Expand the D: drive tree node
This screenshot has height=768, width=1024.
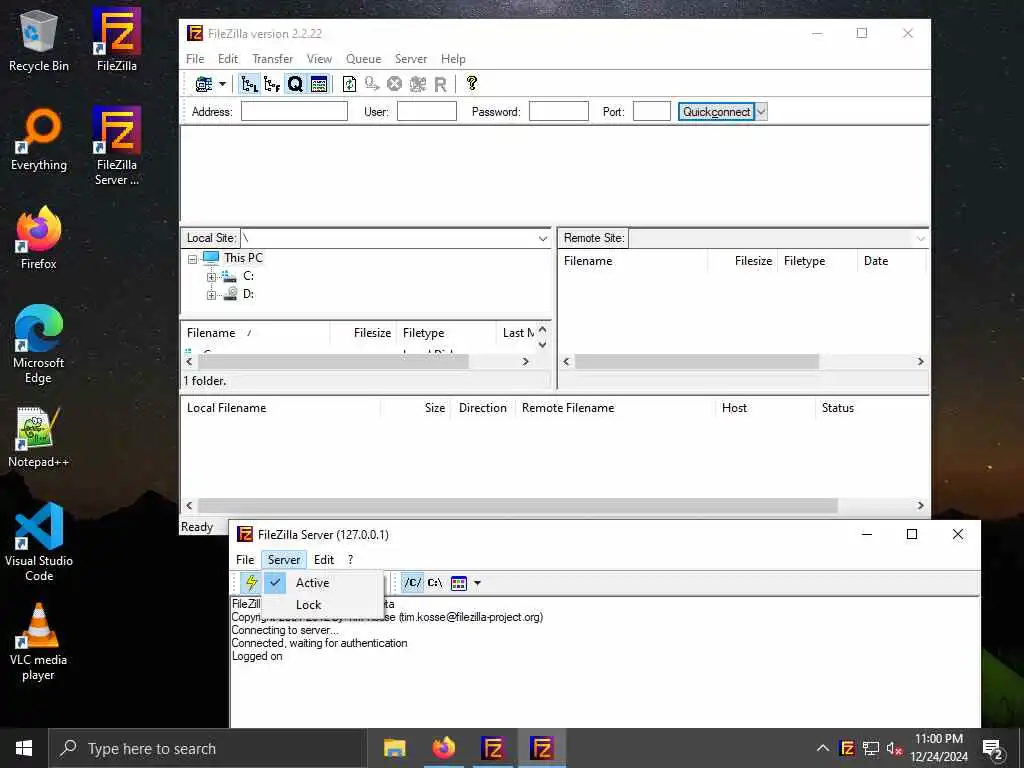tap(211, 295)
